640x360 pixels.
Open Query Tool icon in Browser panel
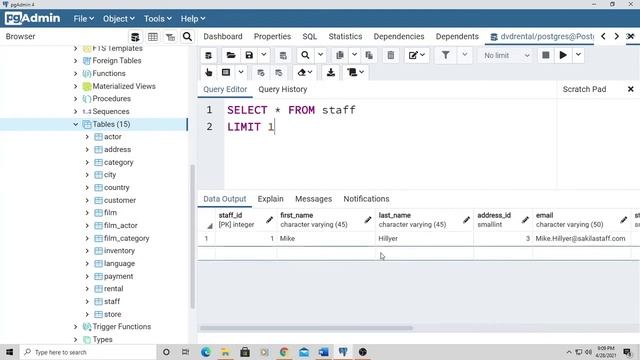135,37
